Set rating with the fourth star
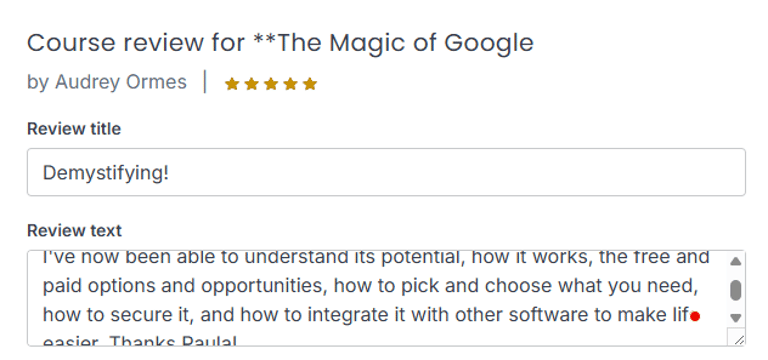The image size is (768, 360). [x=290, y=84]
